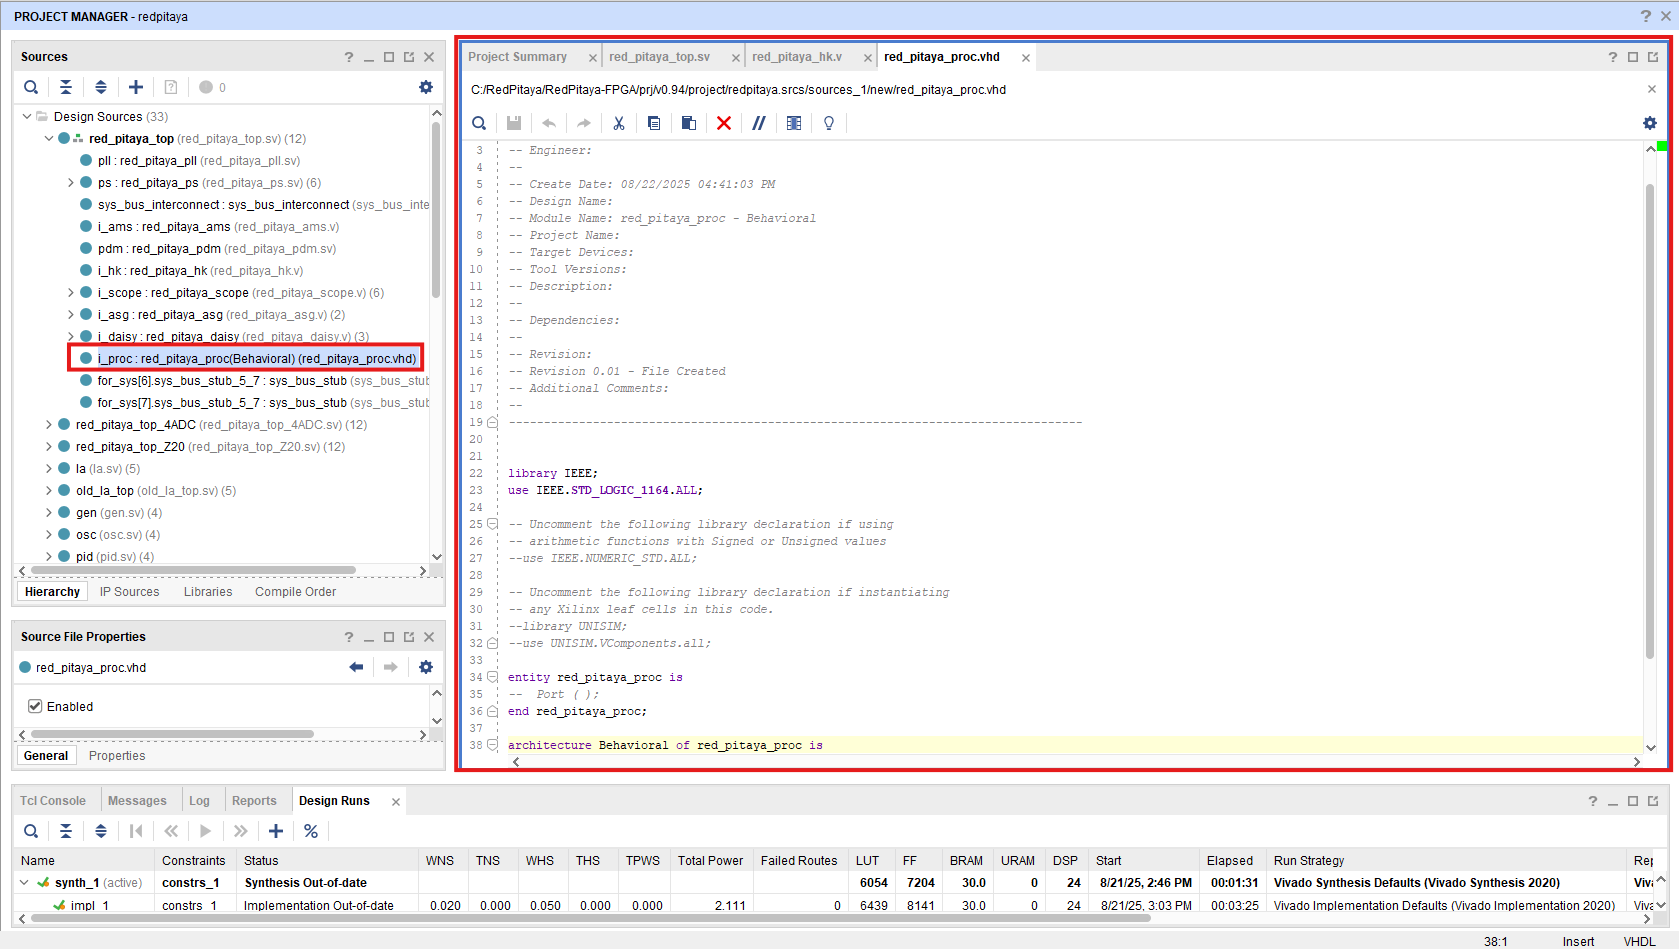
Task: Expand red_pitaya_top_4ADC node
Action: tap(48, 424)
